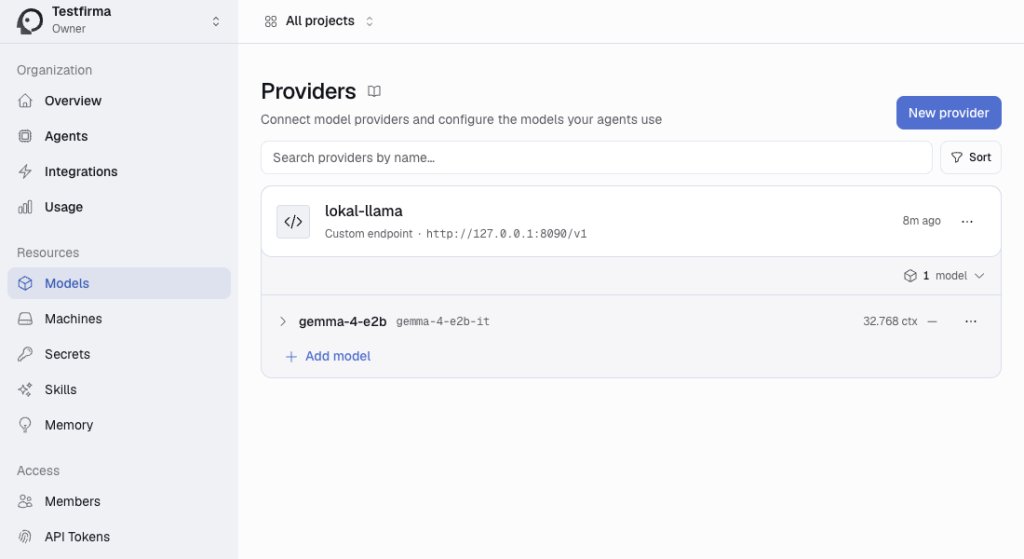Click the Secrets key icon
This screenshot has width=1024, height=559.
pyautogui.click(x=25, y=354)
